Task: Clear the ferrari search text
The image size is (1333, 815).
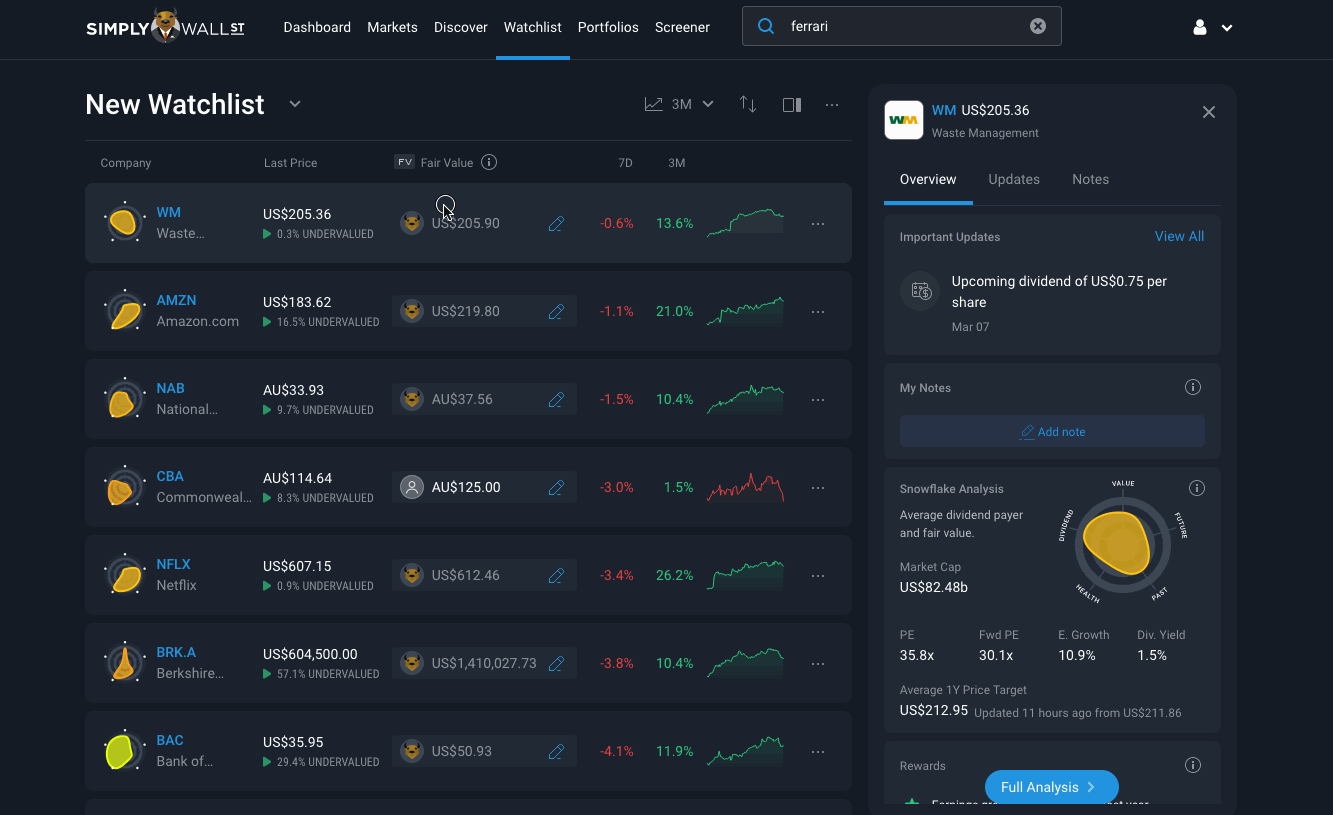Action: point(1038,26)
